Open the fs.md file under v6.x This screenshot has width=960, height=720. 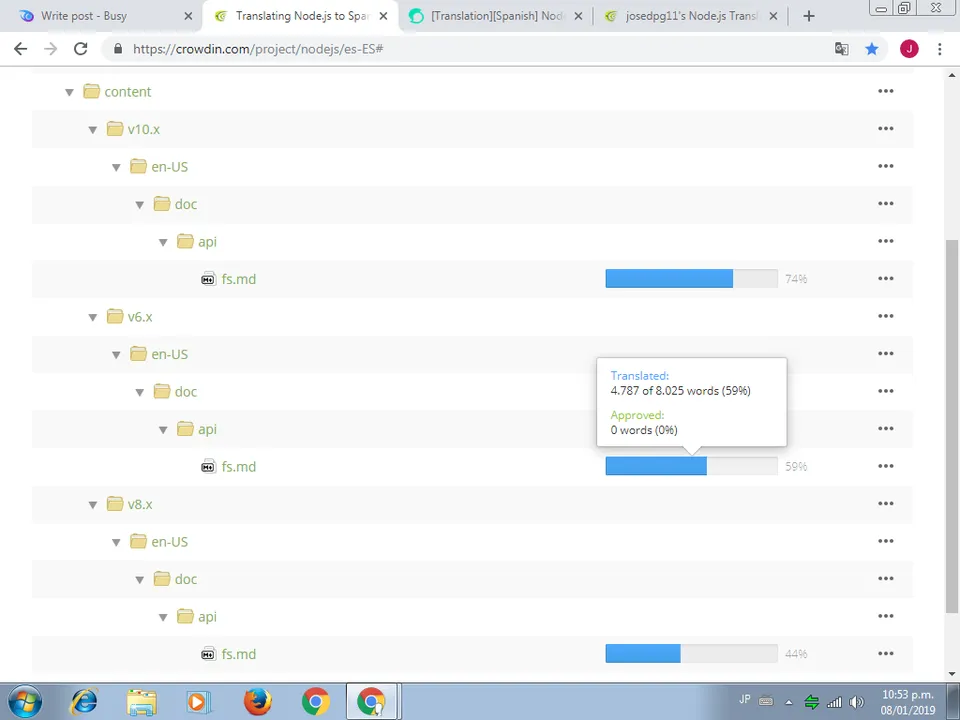tap(239, 467)
